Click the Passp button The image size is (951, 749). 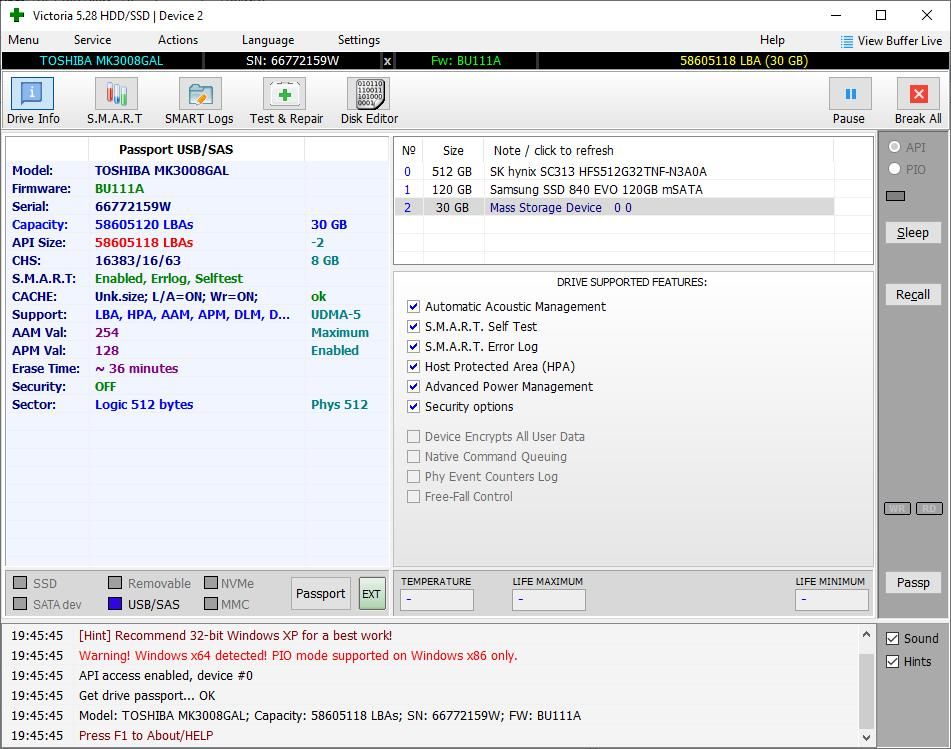pos(913,583)
